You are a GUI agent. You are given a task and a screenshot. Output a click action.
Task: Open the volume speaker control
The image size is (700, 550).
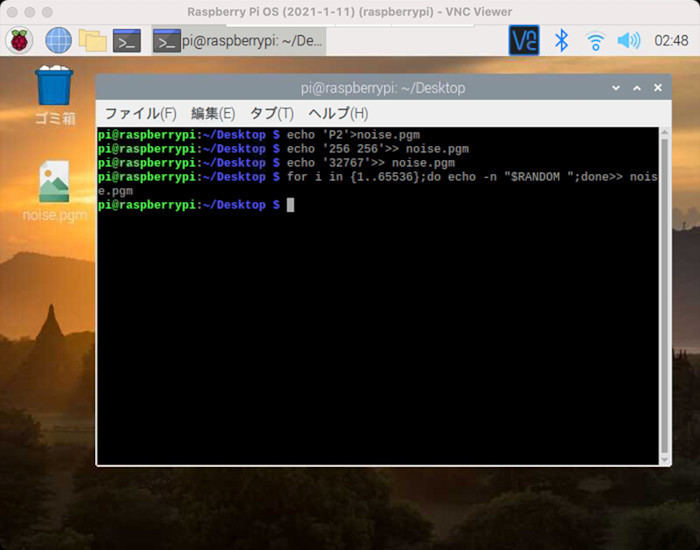tap(629, 41)
